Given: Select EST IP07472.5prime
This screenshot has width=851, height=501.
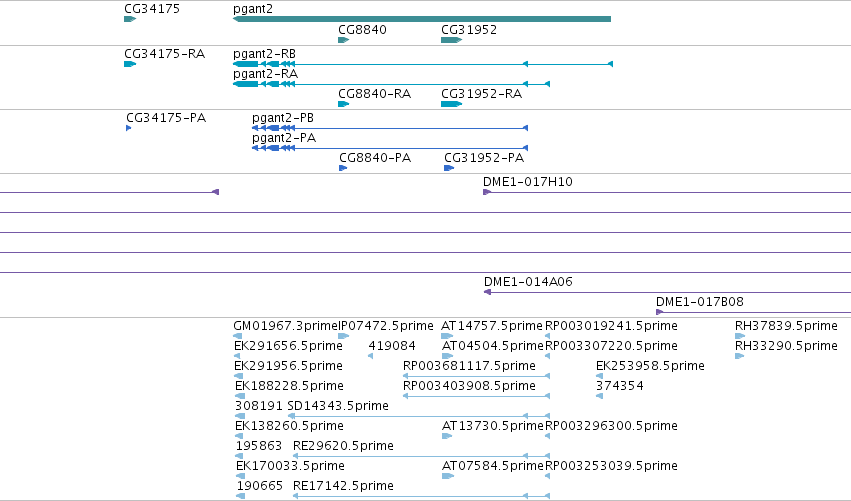Looking at the screenshot, I should click(386, 326).
